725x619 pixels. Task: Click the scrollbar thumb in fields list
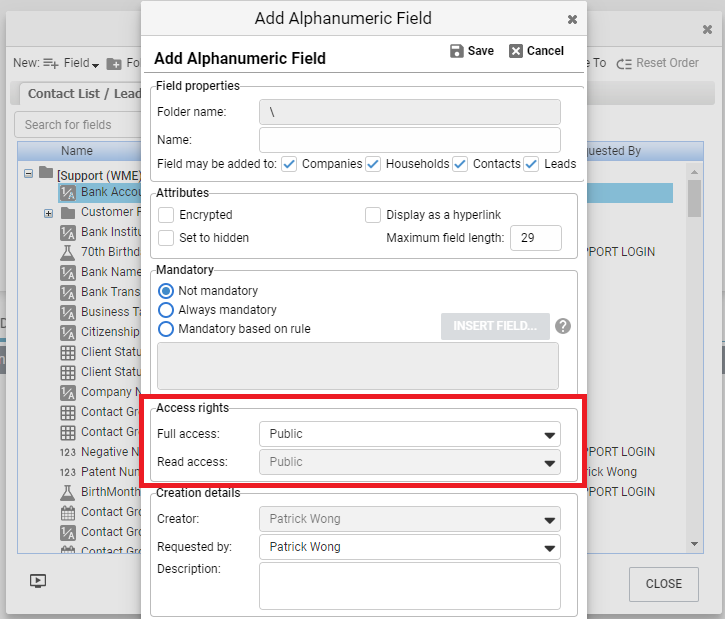tap(694, 198)
